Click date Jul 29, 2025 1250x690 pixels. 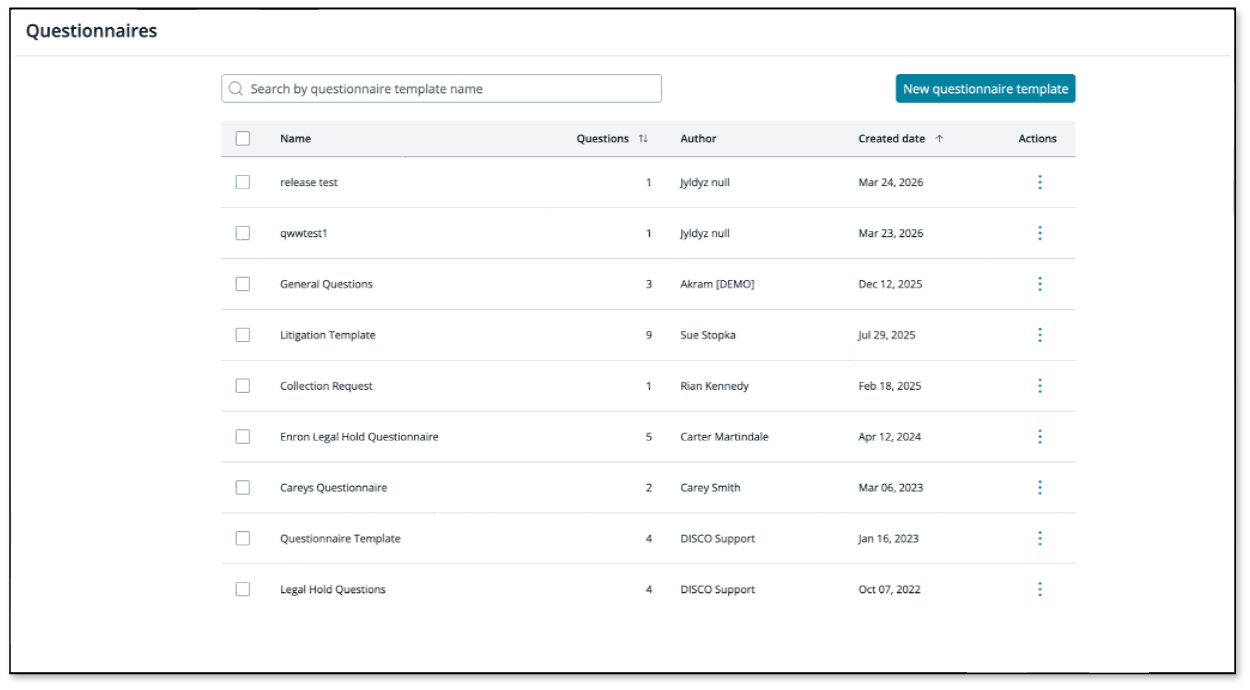click(x=887, y=335)
